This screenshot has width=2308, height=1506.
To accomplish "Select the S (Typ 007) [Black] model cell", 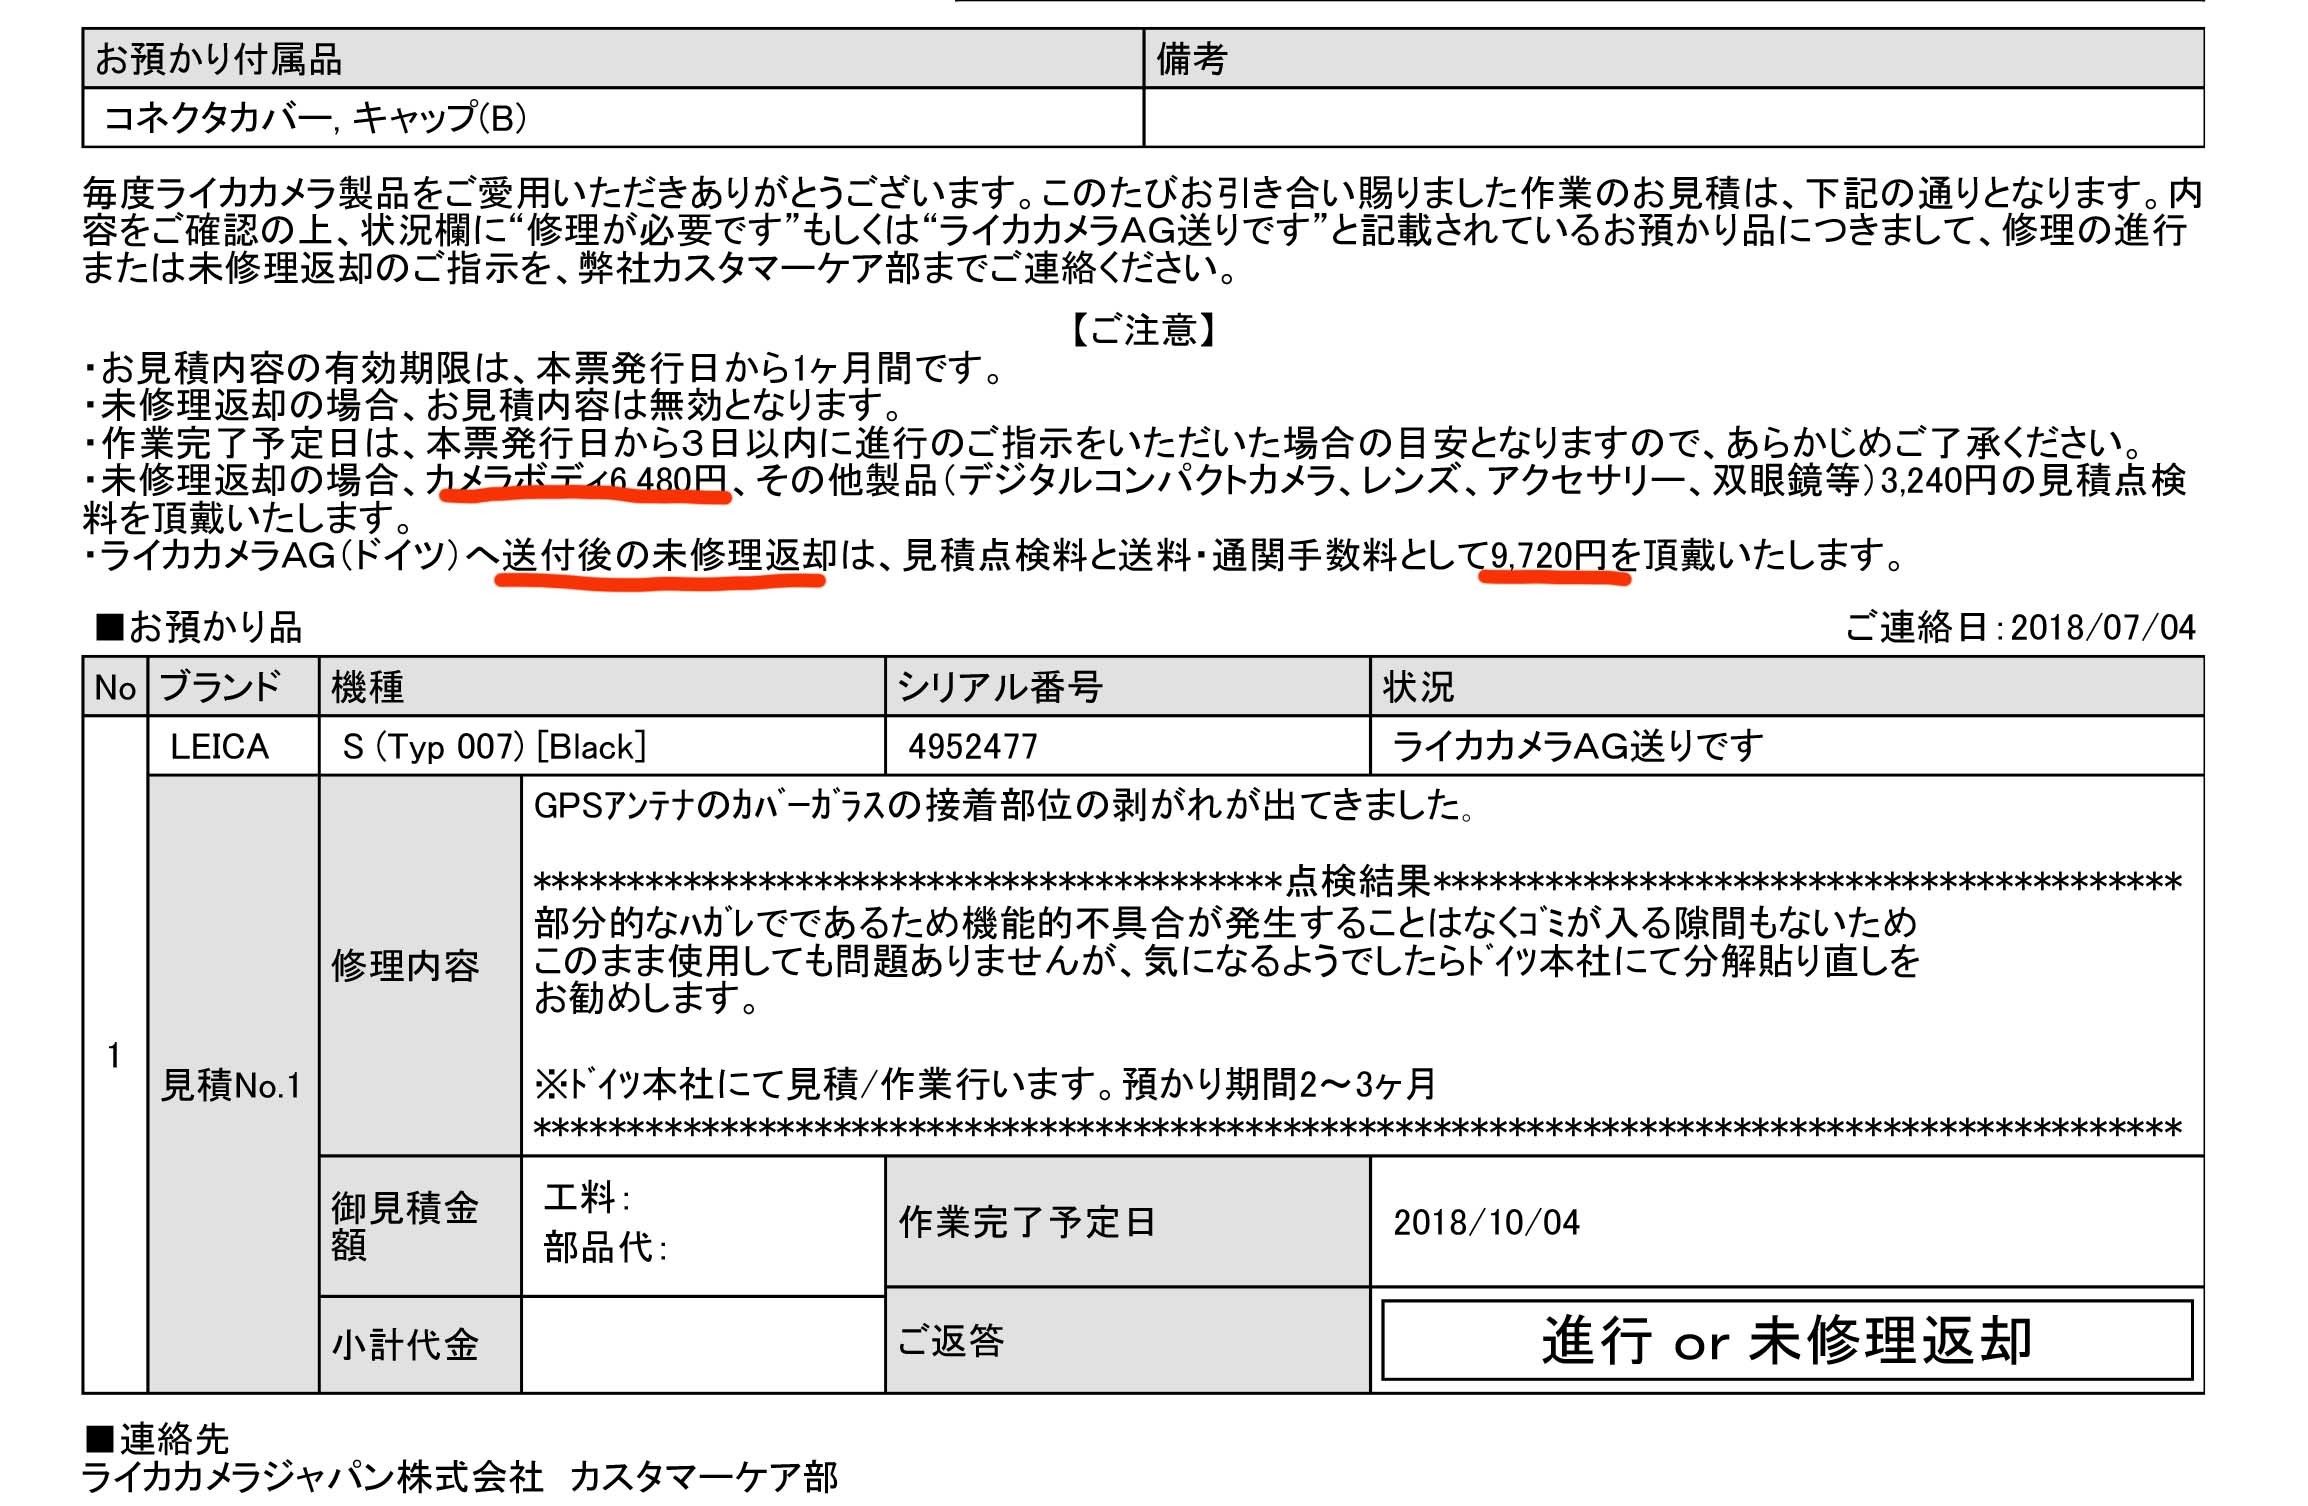I will (602, 746).
